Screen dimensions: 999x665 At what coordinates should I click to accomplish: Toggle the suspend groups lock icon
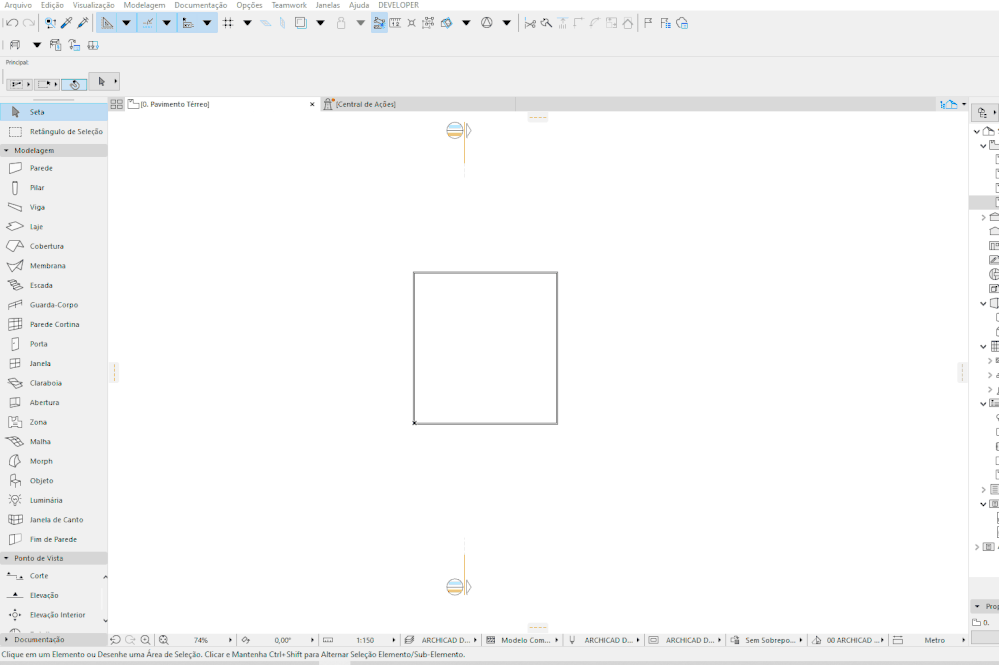click(342, 22)
